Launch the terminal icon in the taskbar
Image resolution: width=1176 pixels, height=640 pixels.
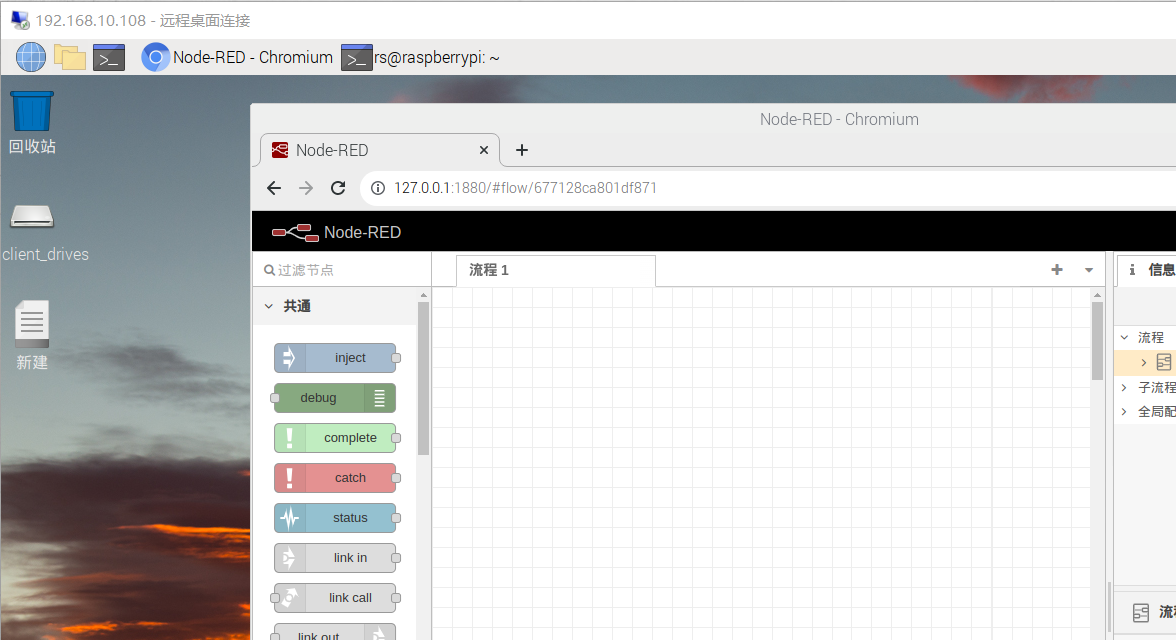[x=109, y=57]
